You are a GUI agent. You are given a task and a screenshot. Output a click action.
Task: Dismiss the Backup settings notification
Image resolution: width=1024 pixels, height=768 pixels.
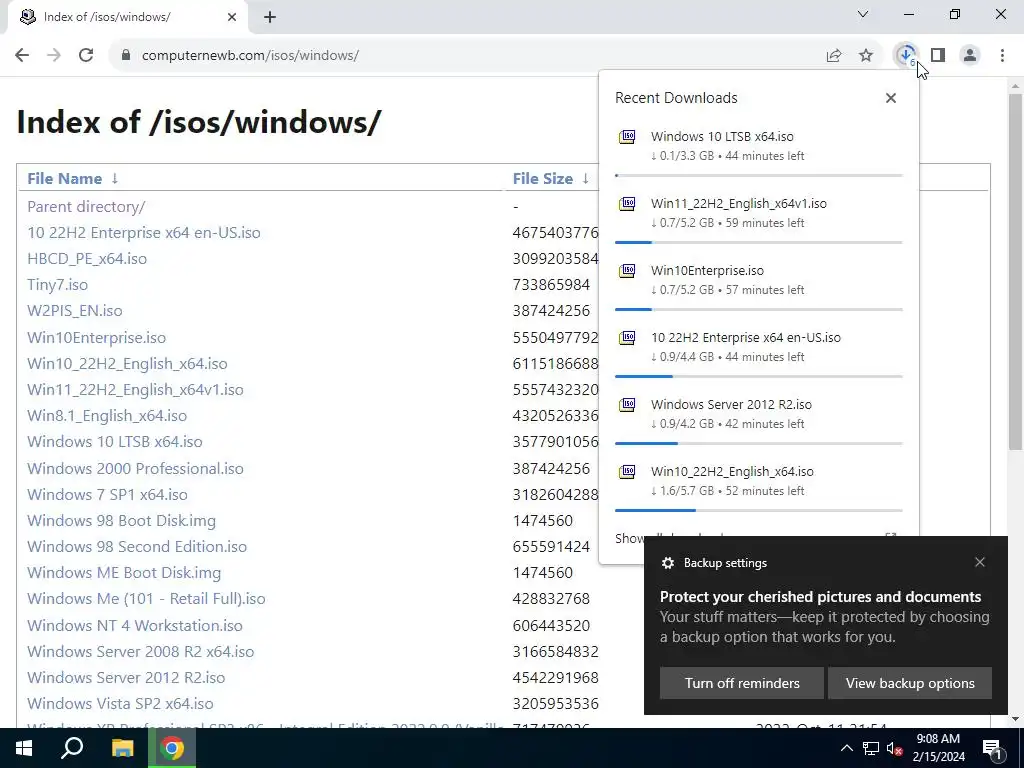(980, 562)
